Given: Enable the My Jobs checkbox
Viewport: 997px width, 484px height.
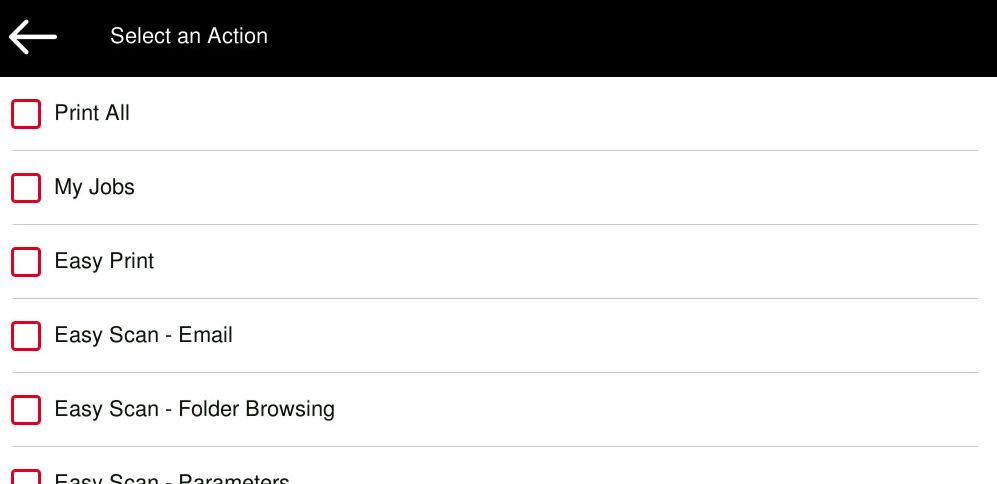Looking at the screenshot, I should point(26,188).
